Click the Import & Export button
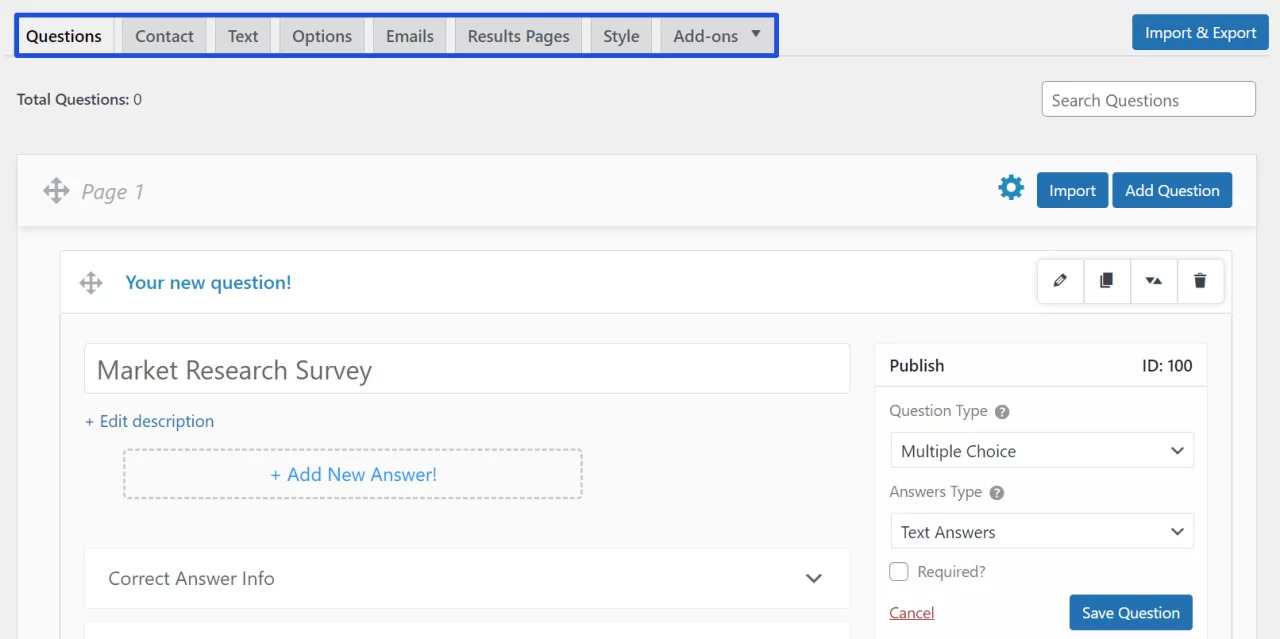 1200,32
